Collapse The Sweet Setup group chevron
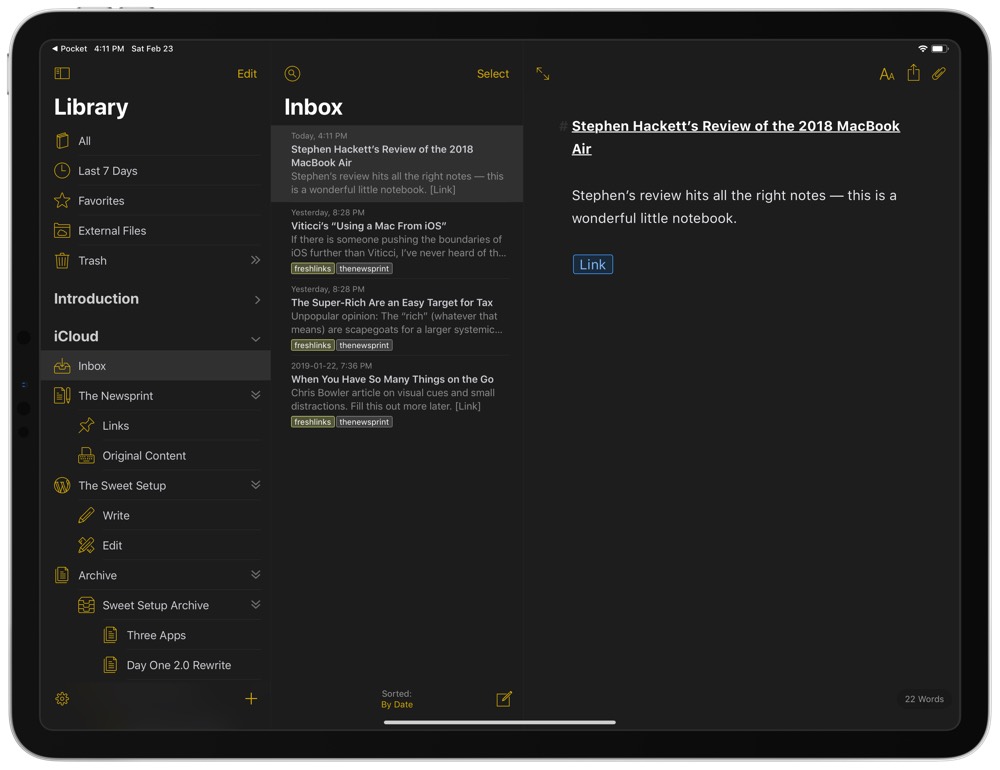The image size is (1000, 770). 255,485
